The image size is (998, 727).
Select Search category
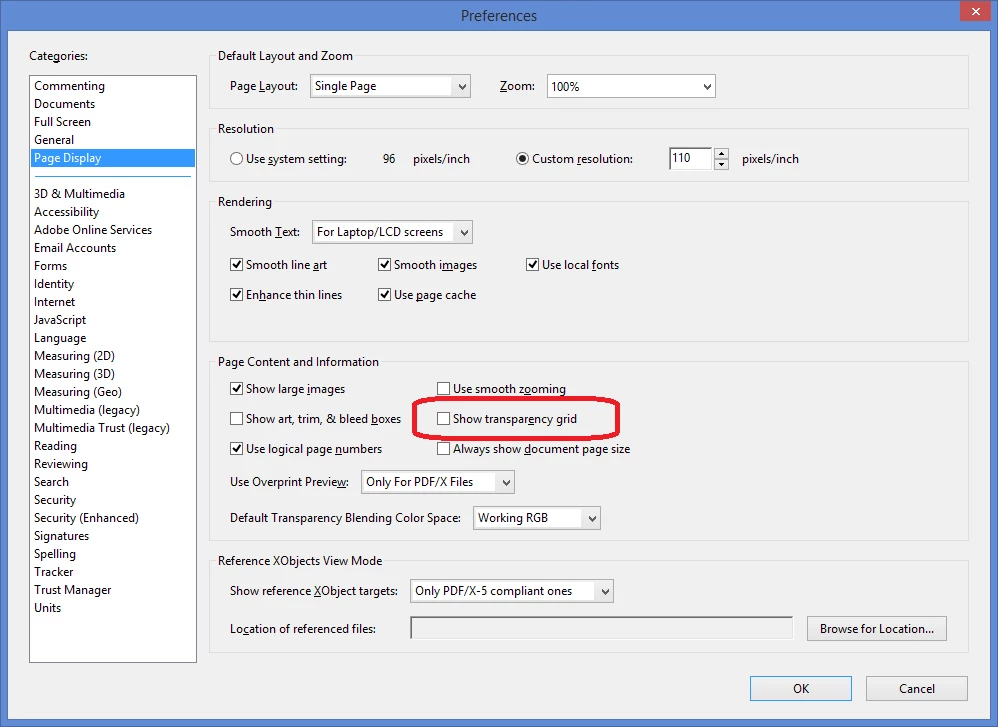(x=52, y=482)
